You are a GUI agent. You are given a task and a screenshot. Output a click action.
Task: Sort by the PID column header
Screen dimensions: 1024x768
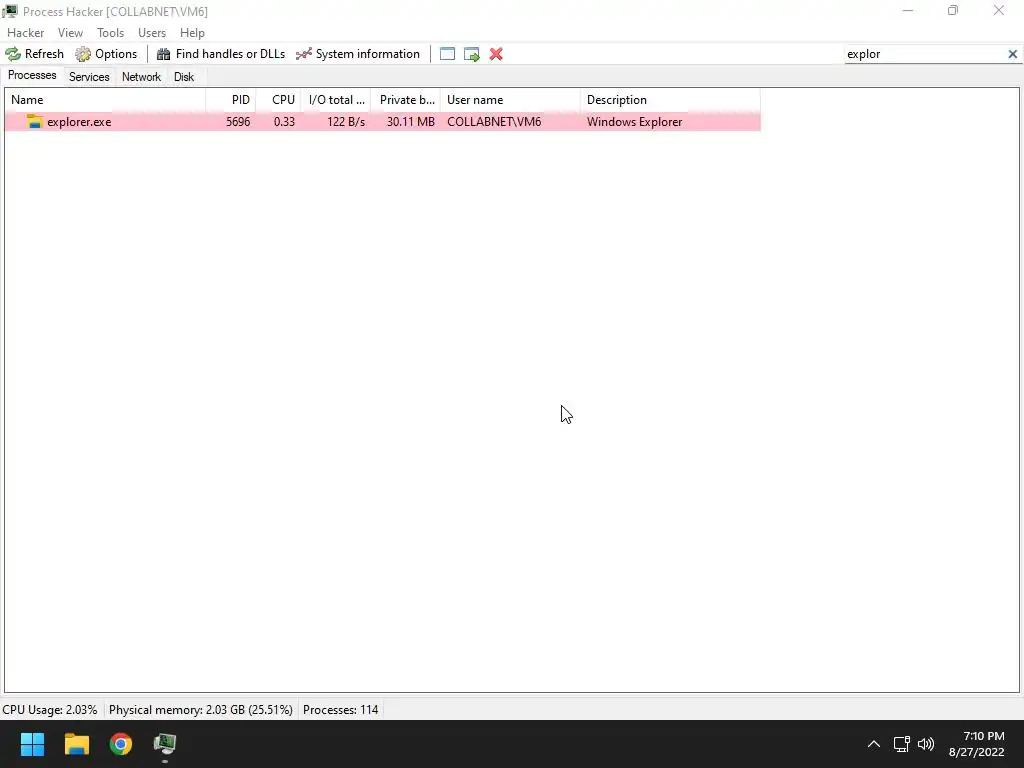[x=231, y=100]
